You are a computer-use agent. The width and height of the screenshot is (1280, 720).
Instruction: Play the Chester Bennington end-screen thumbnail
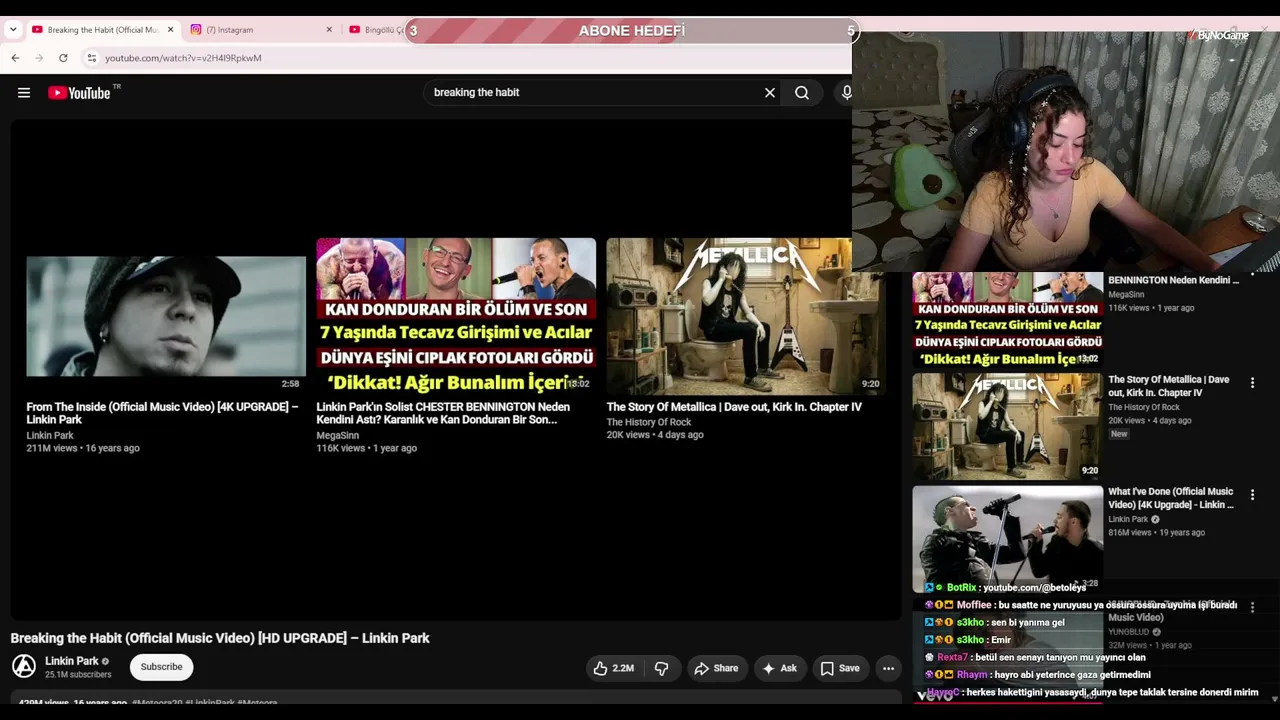456,316
